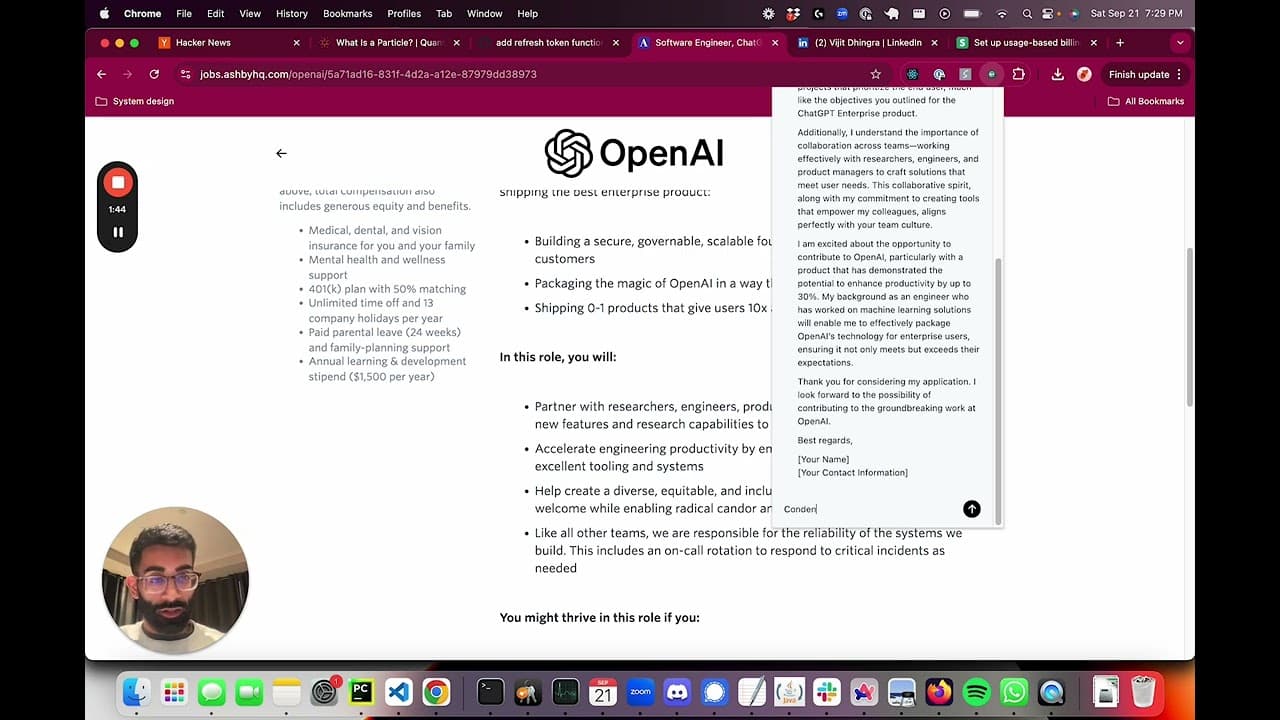Open Terminal from the dock

[x=490, y=692]
